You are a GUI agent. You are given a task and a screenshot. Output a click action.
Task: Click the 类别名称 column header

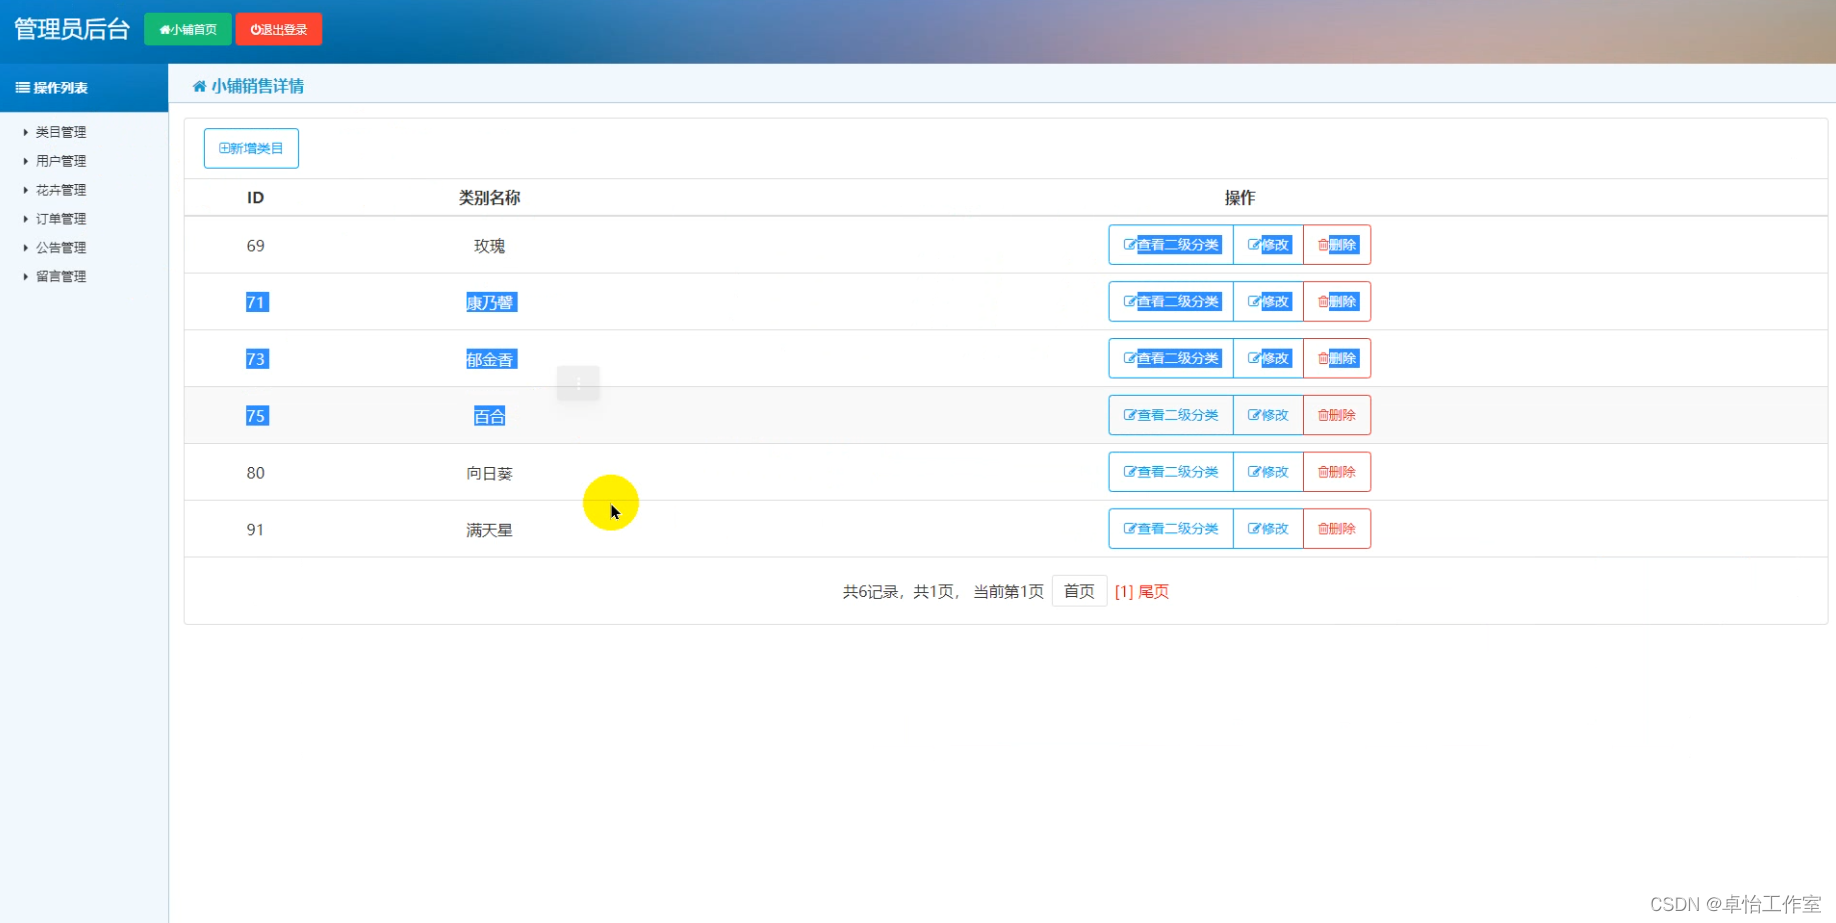[489, 198]
